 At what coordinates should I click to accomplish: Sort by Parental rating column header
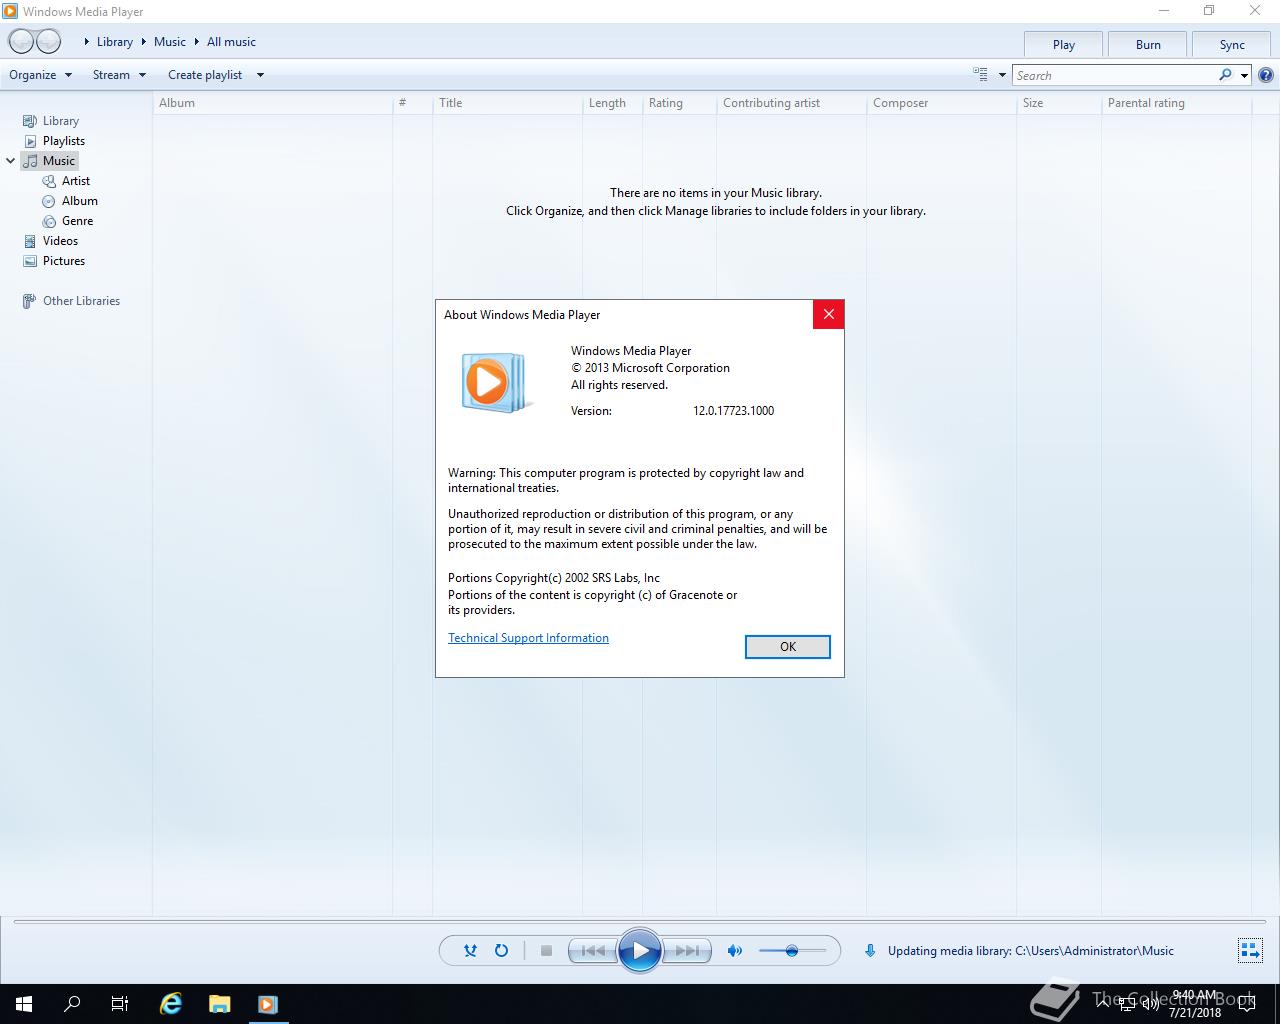(1176, 103)
